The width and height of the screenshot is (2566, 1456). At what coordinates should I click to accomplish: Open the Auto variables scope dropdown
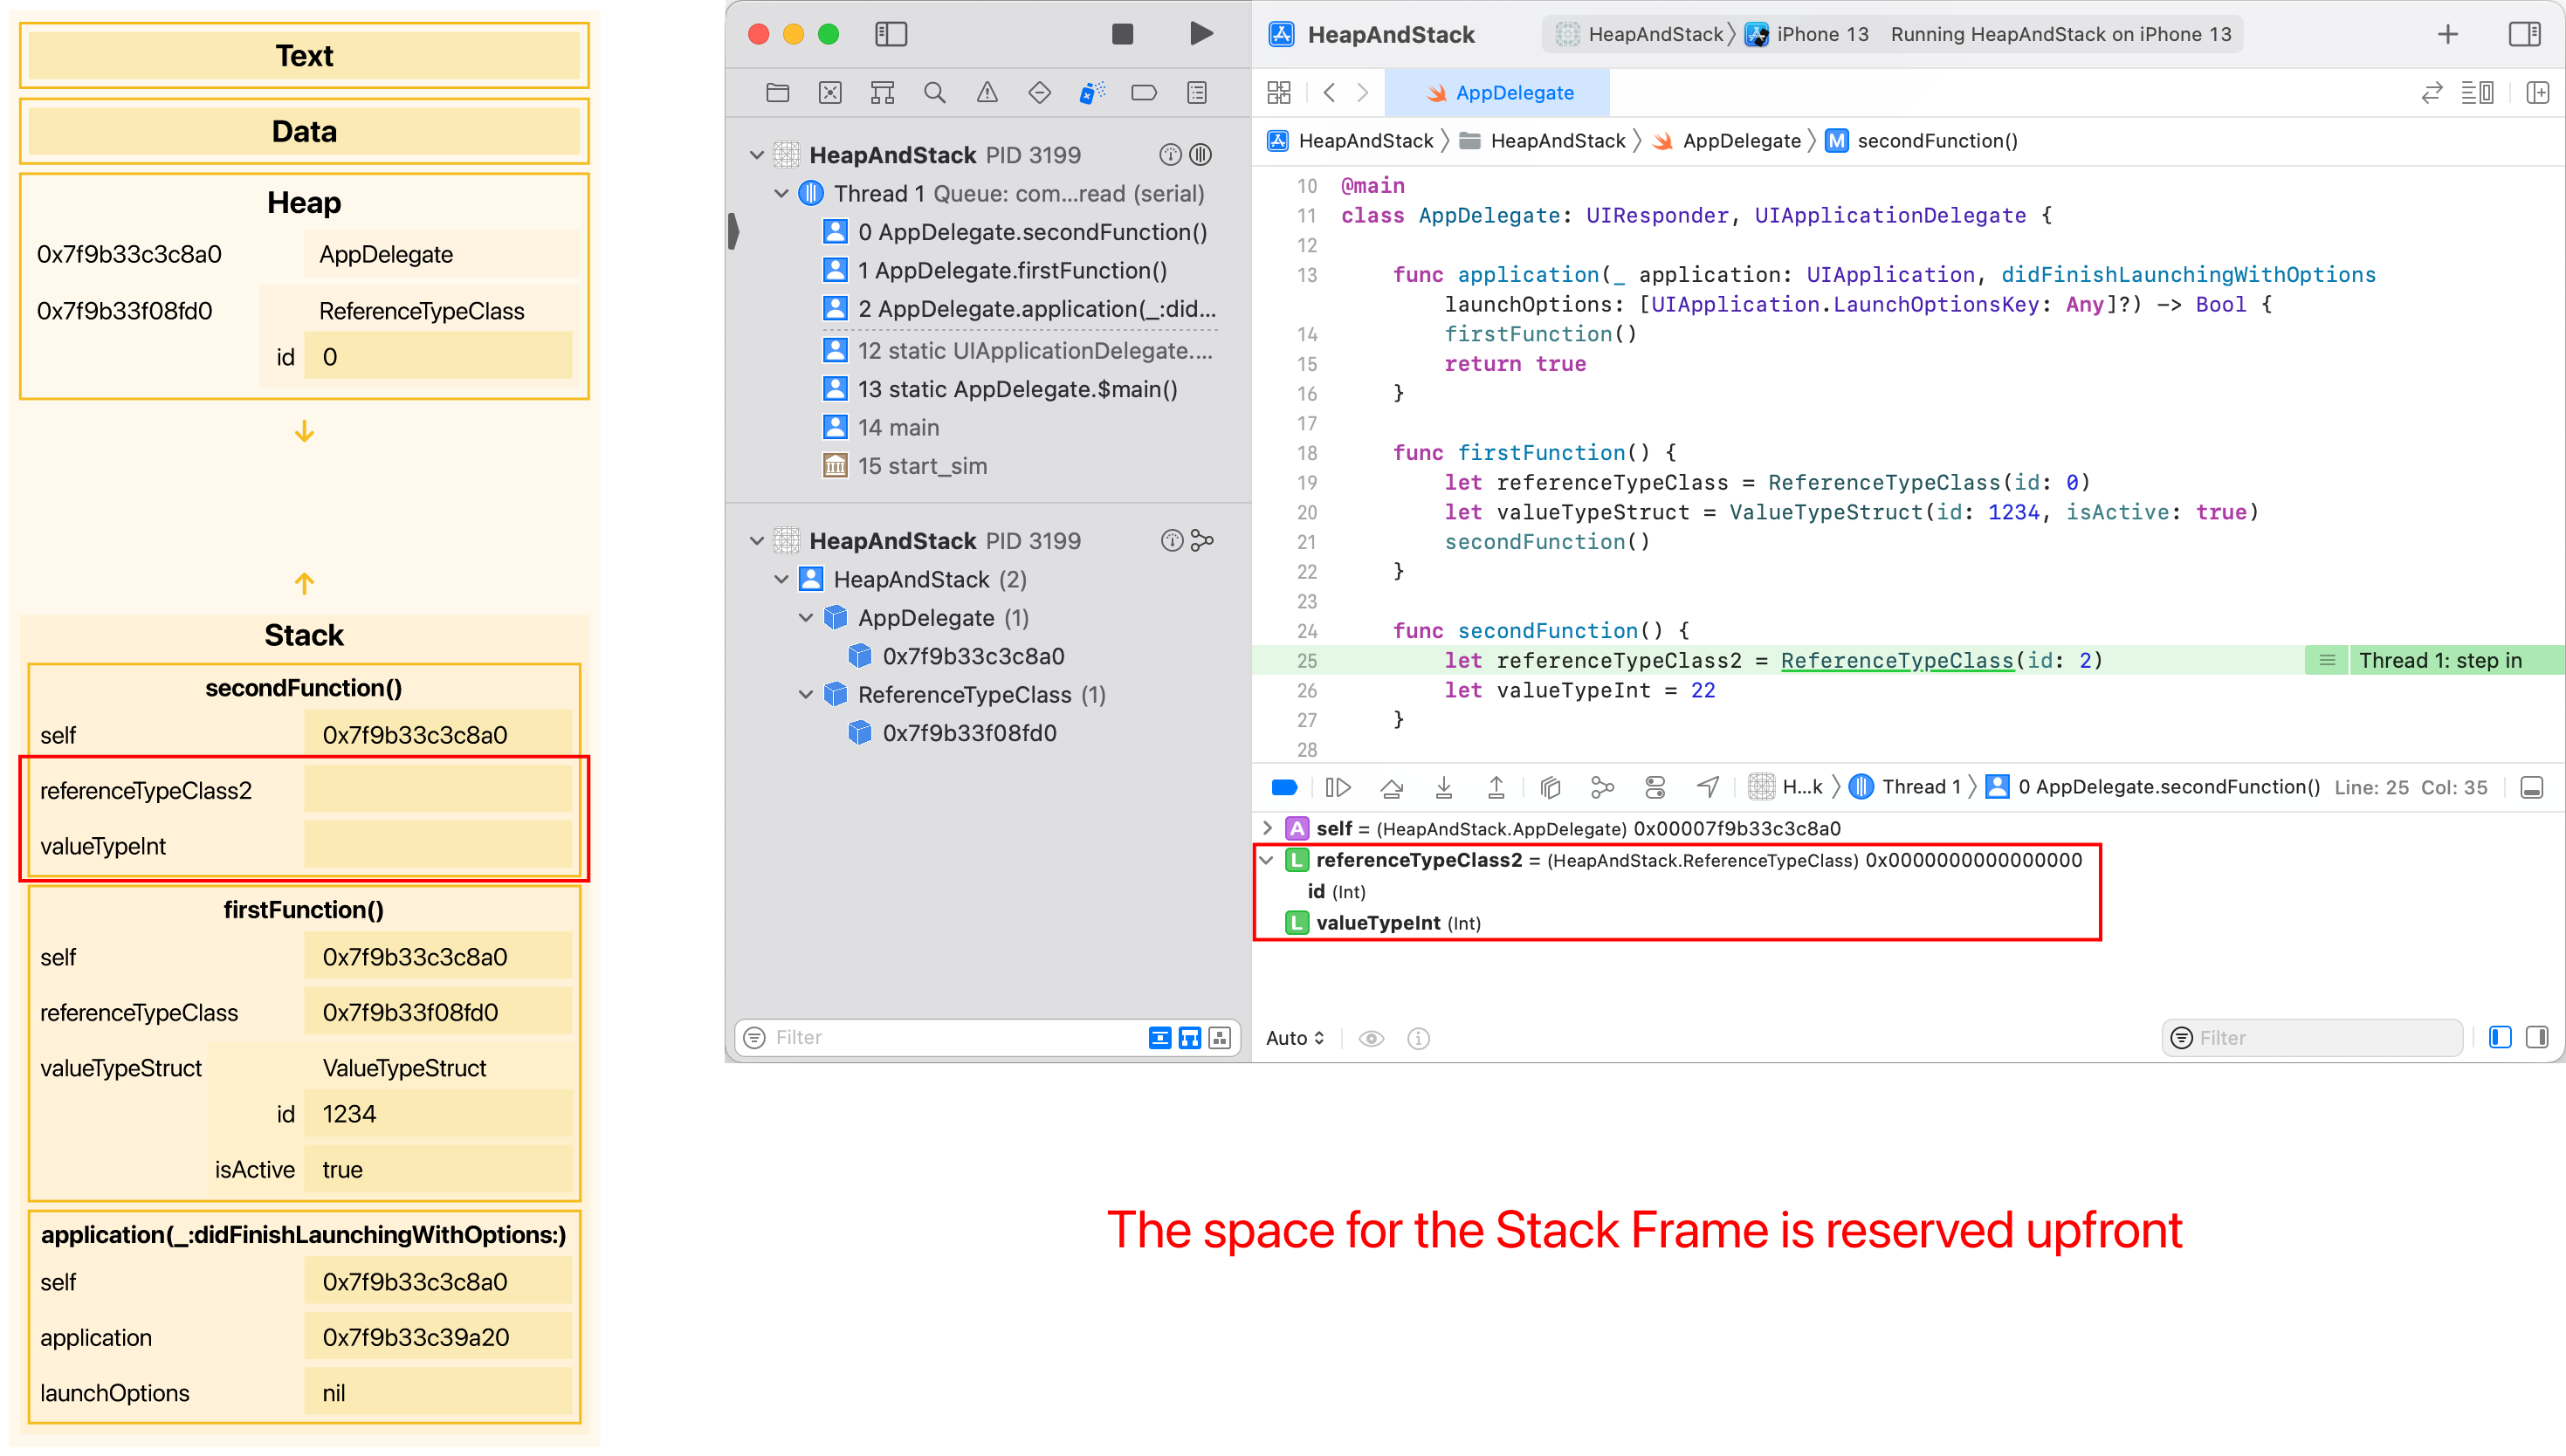point(1294,1038)
